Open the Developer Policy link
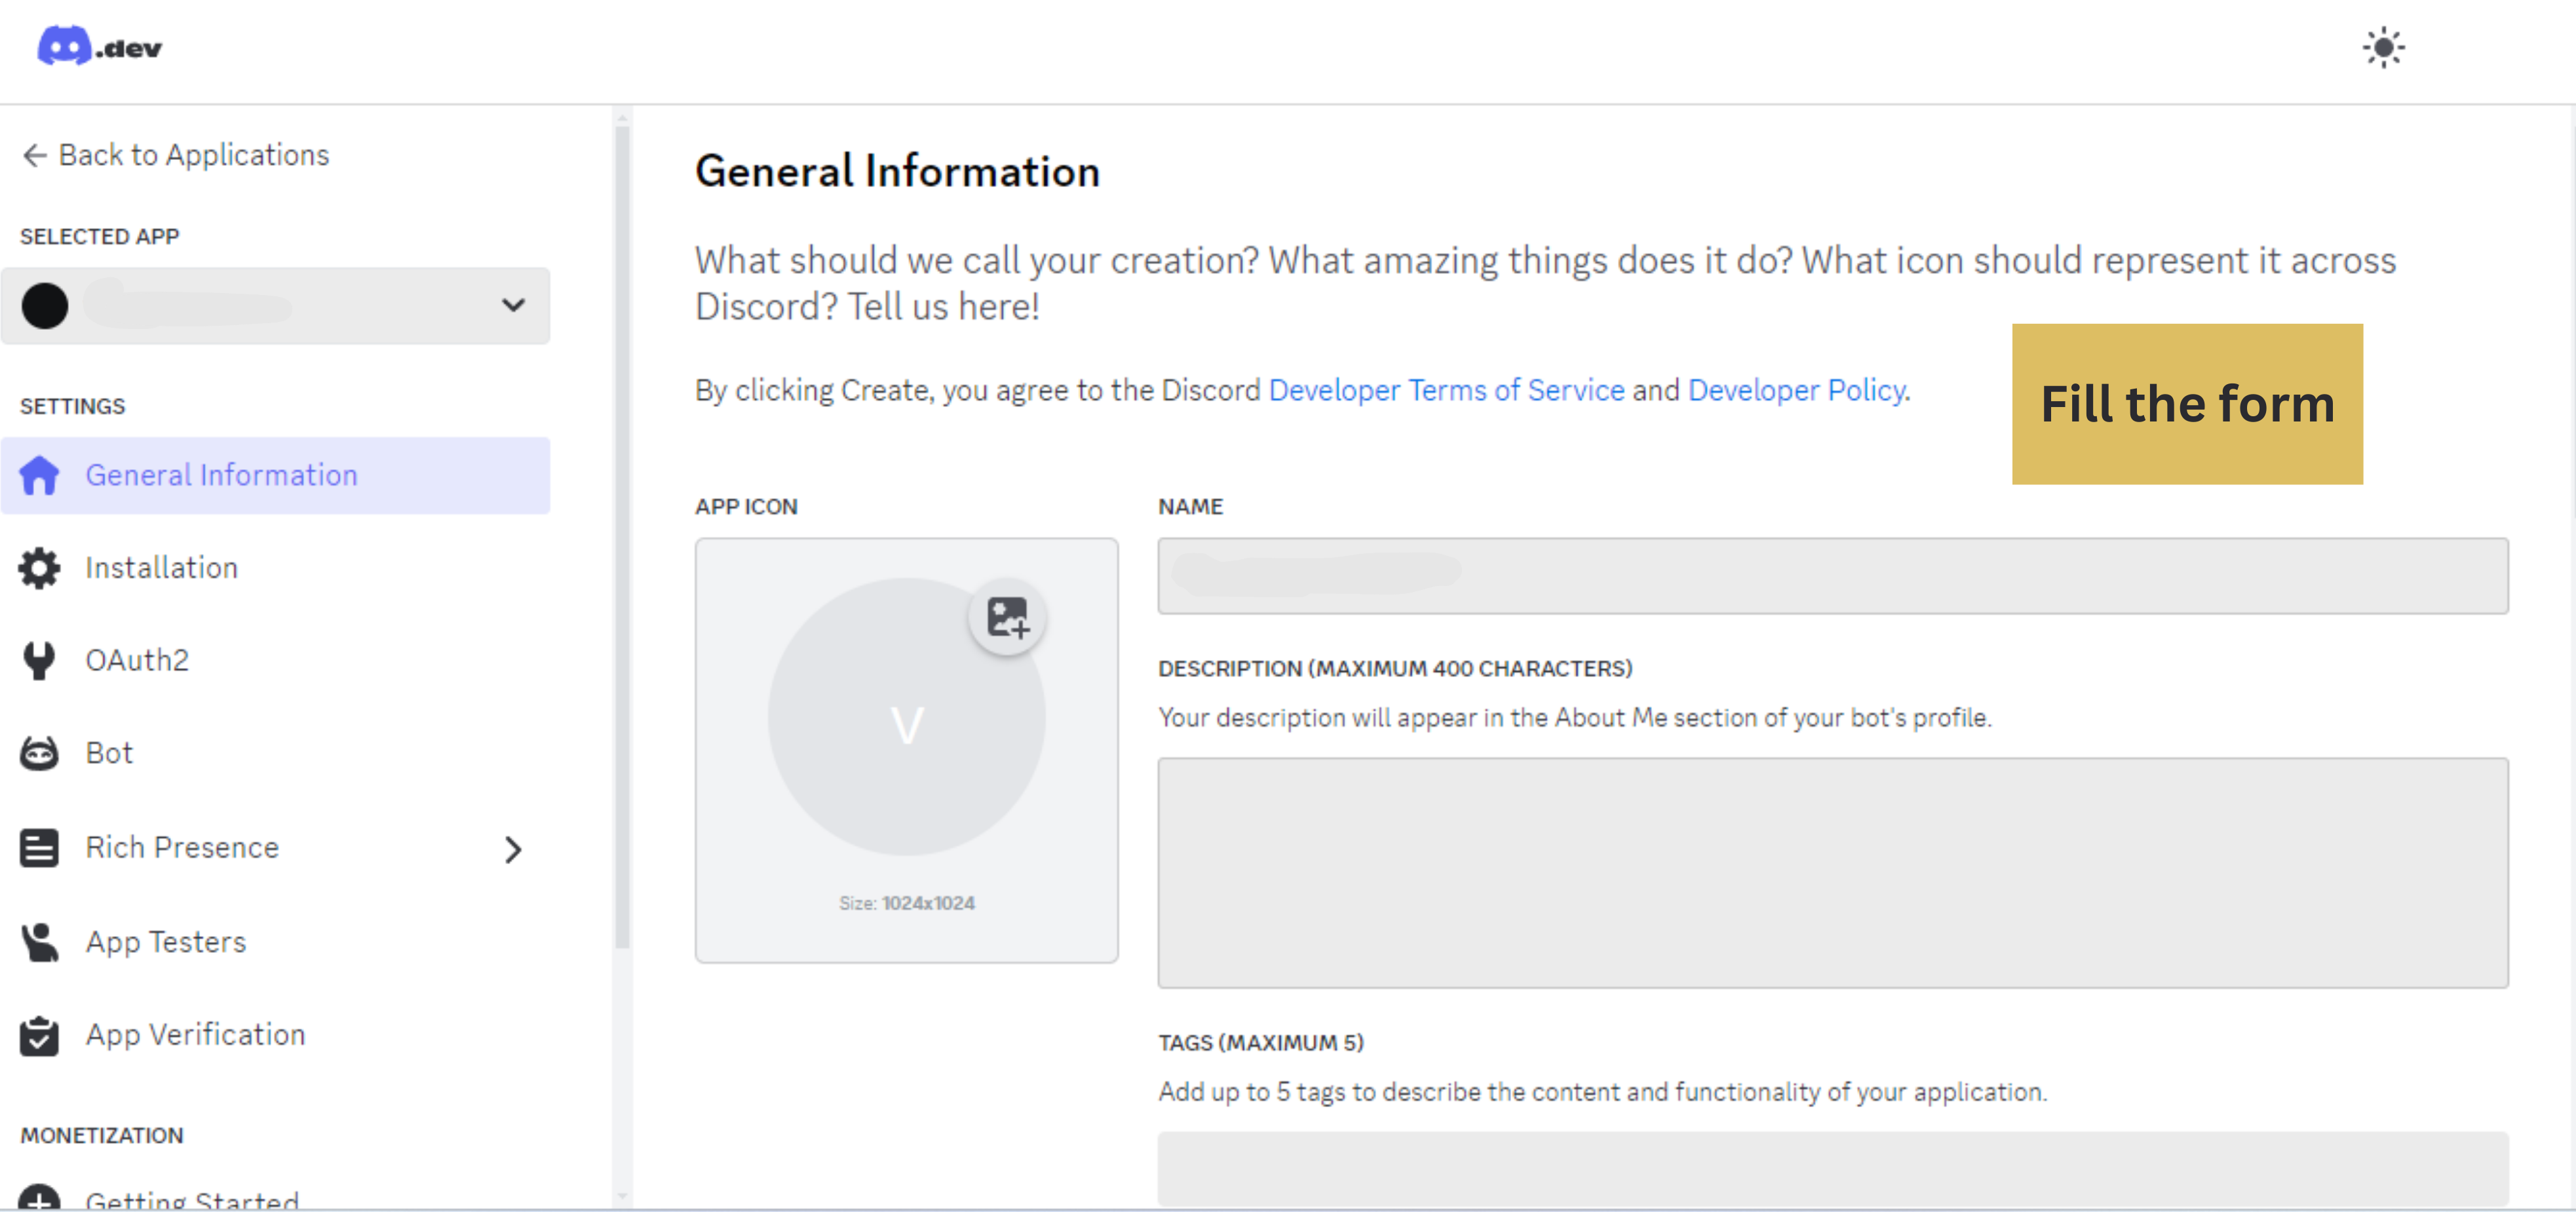2576x1212 pixels. [x=1796, y=390]
